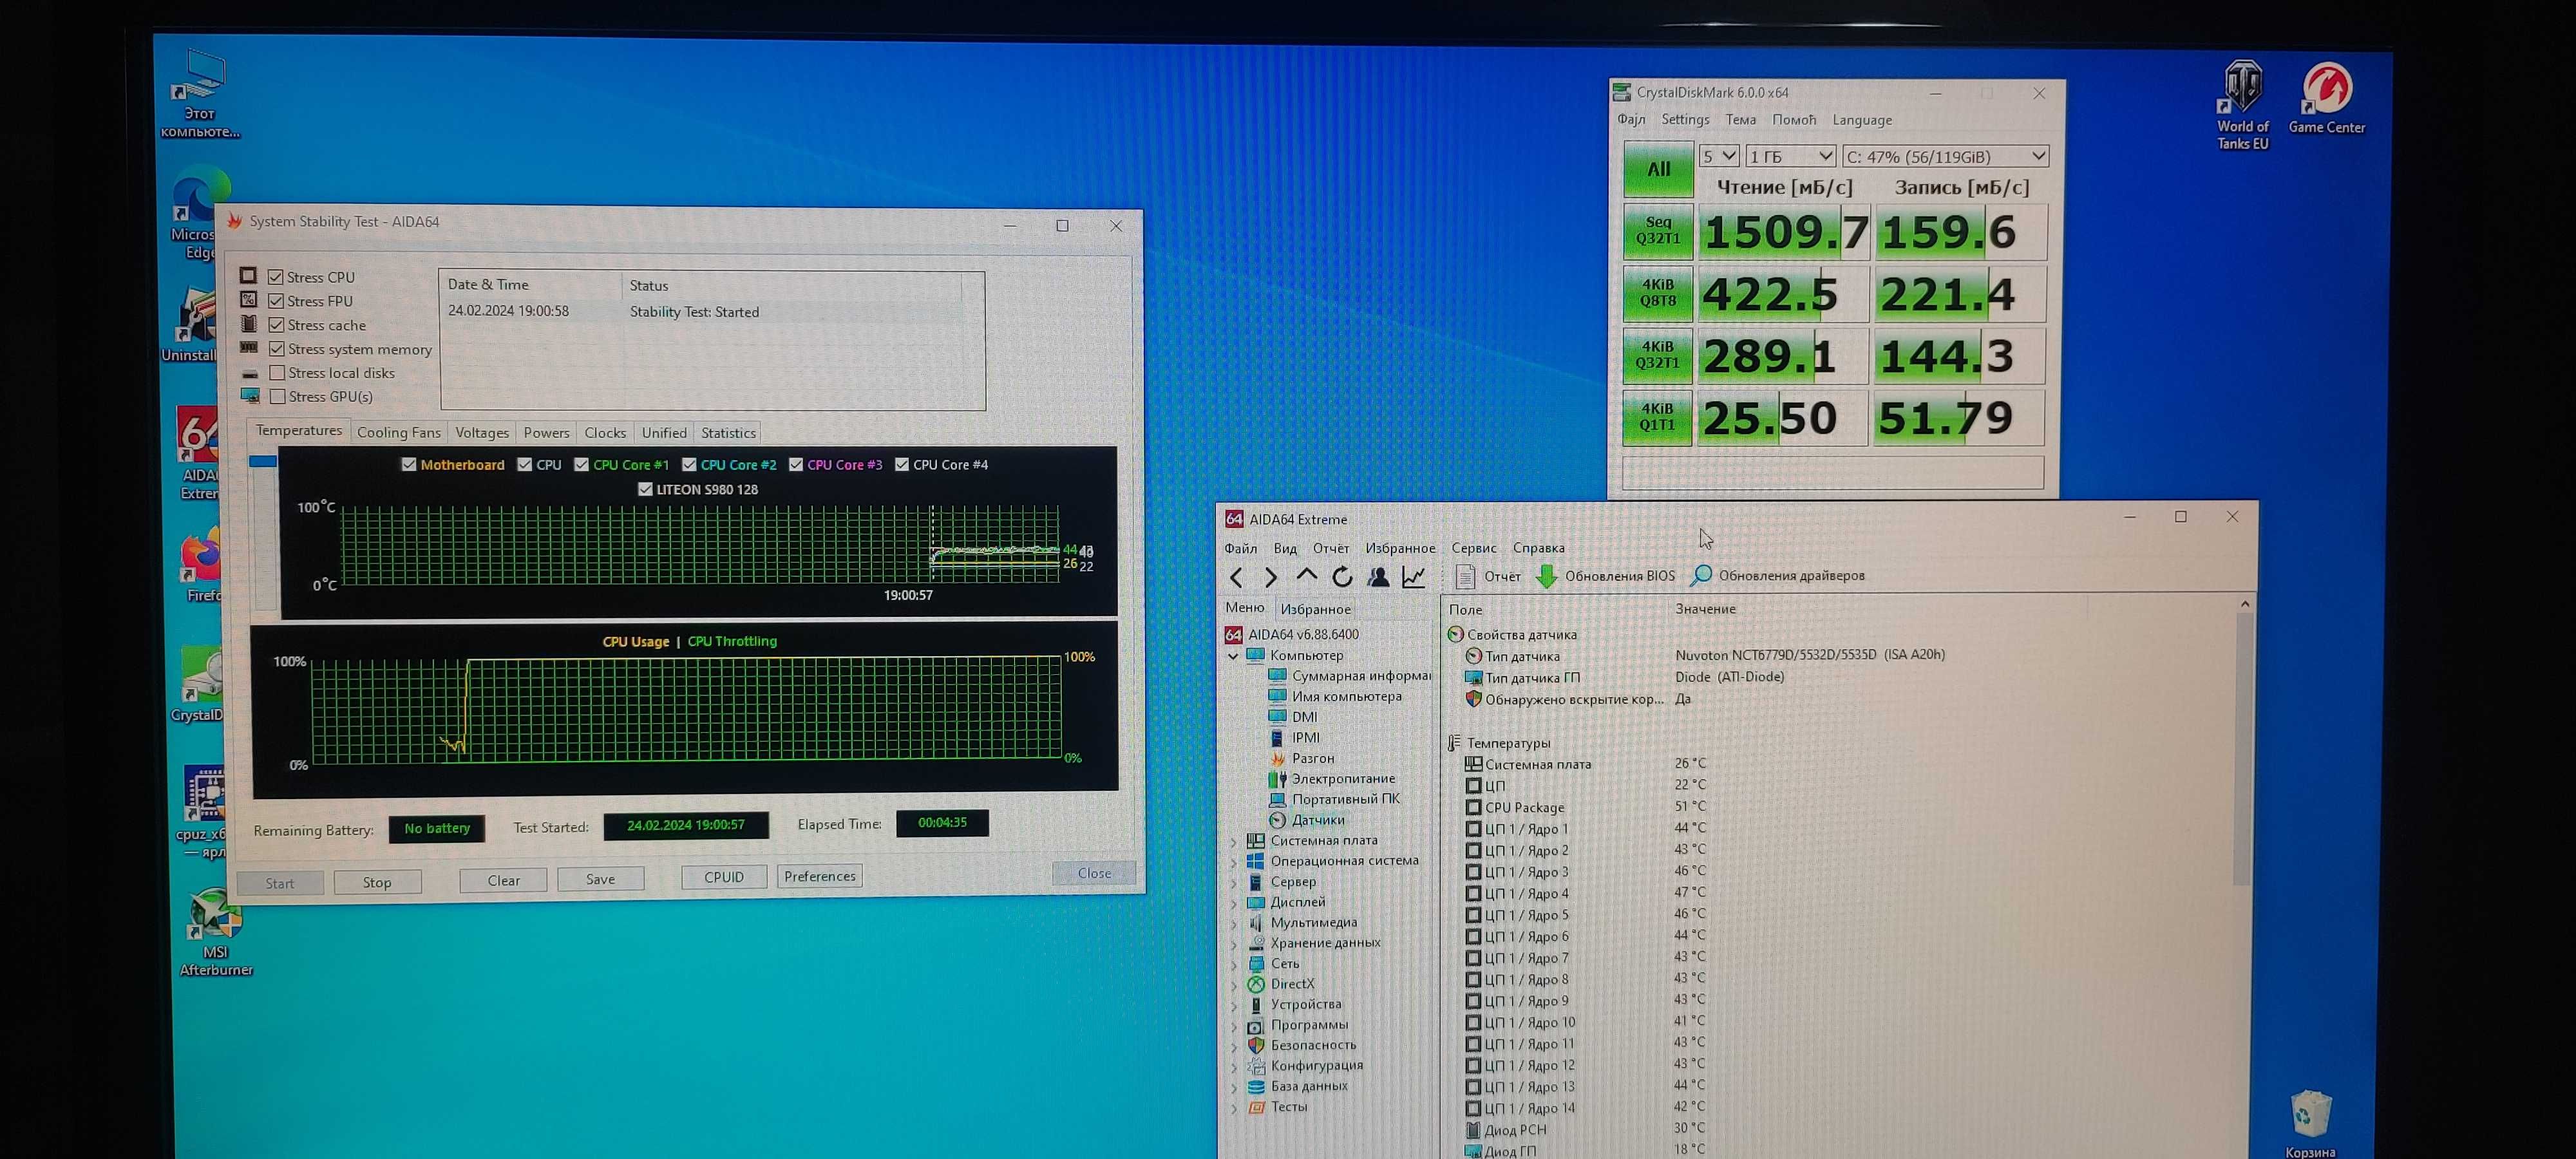Open World of Tanks EU desktop shortcut
The height and width of the screenshot is (1159, 2576).
point(2242,106)
